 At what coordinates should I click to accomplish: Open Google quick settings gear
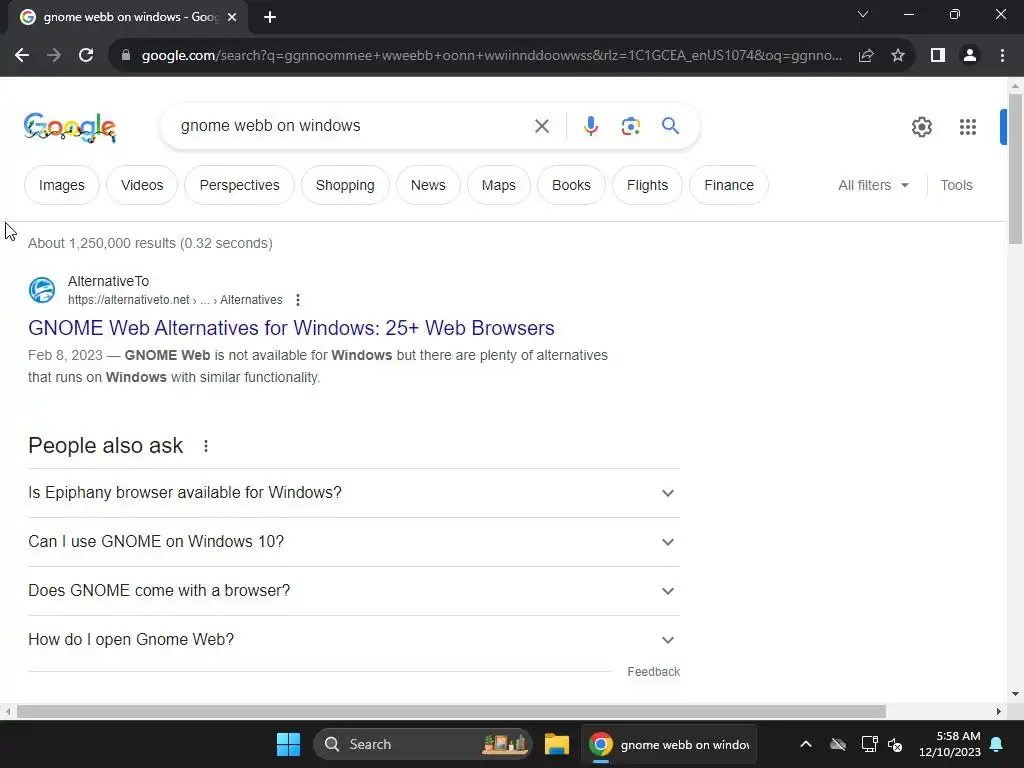tap(921, 127)
